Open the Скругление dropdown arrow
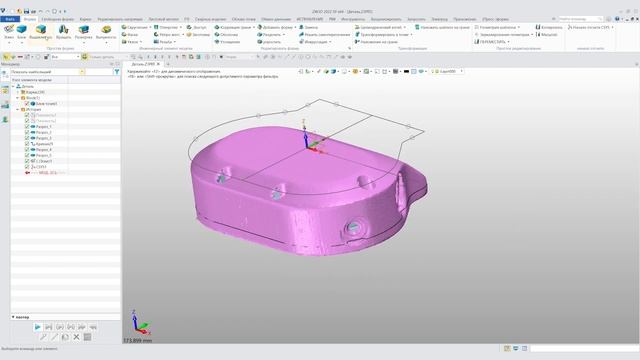The height and width of the screenshot is (360, 640). tap(150, 27)
